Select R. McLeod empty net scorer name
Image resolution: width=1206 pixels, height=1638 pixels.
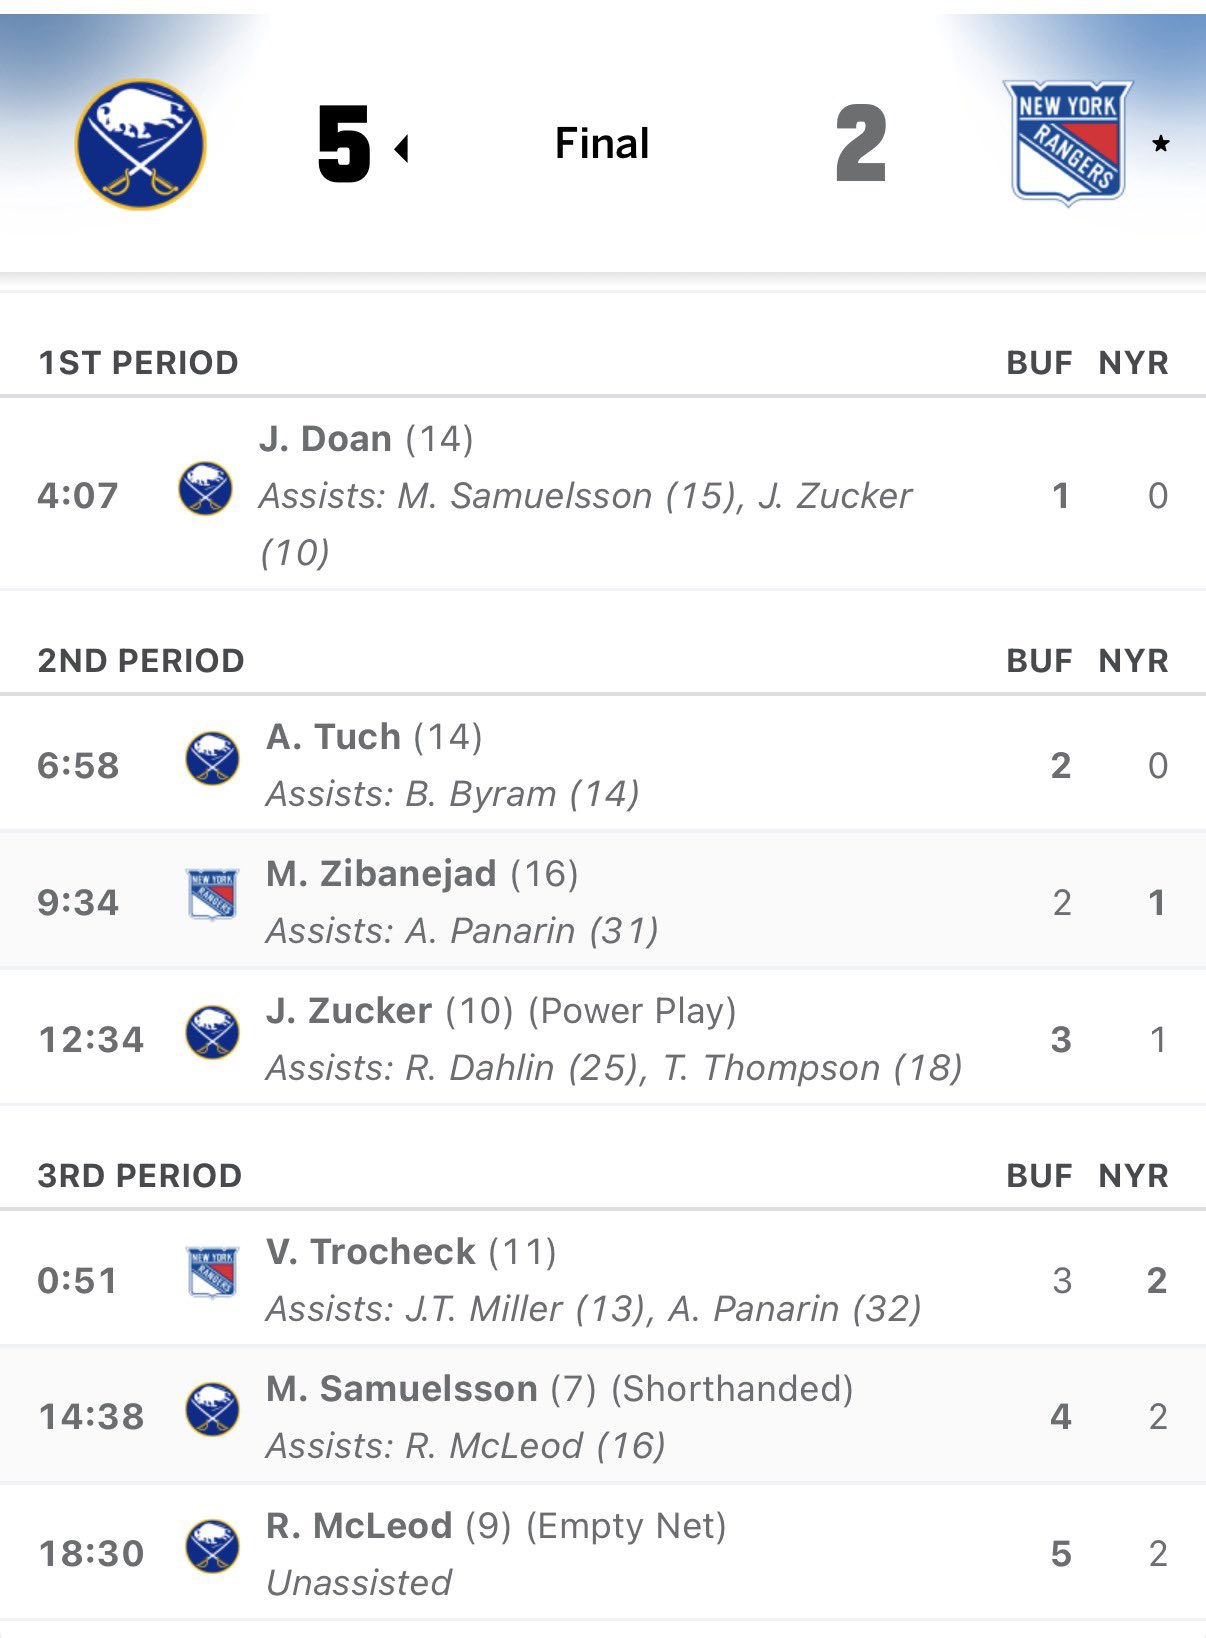click(359, 1526)
